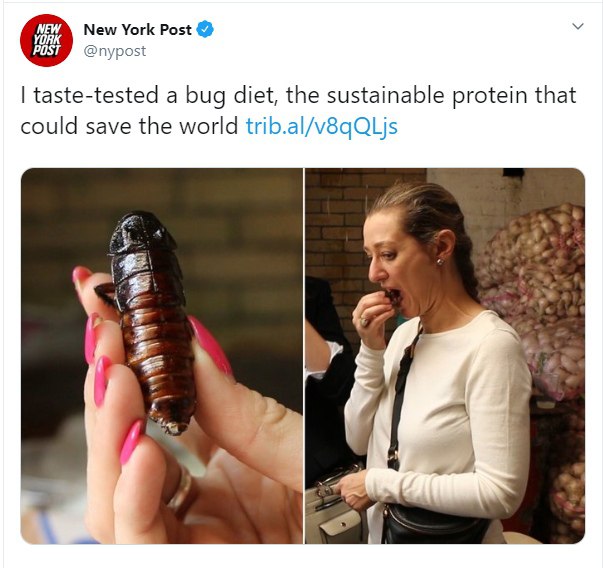
Task: Expand the tweet options chevron
Action: (578, 26)
